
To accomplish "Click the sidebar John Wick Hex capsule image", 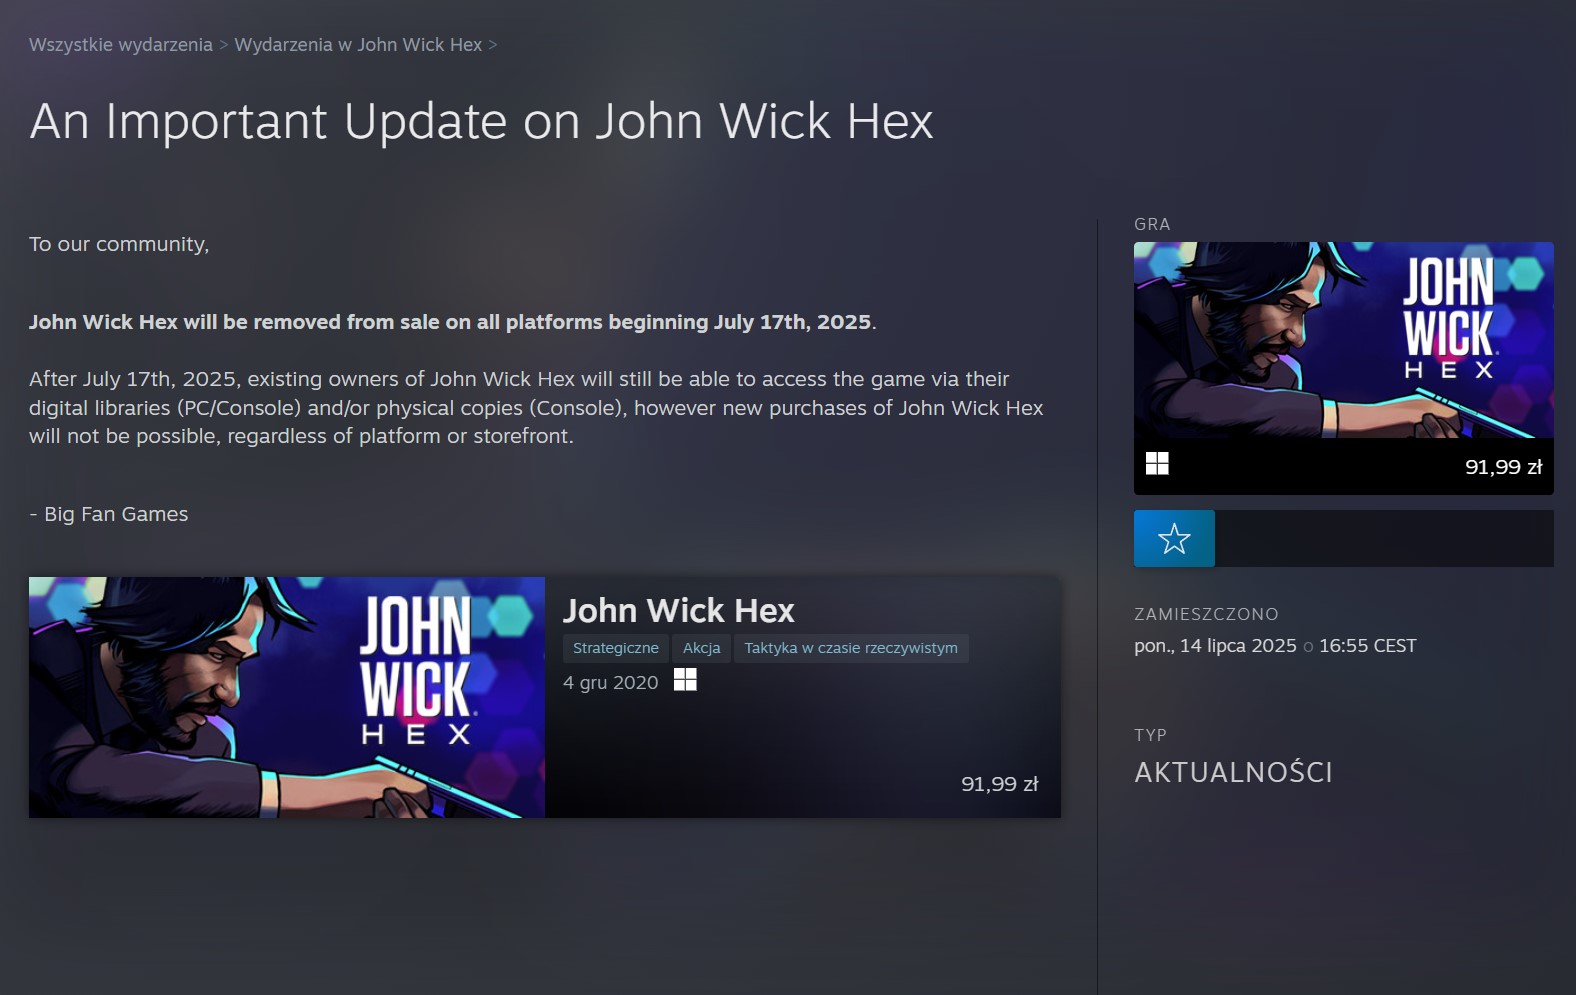I will click(1344, 340).
